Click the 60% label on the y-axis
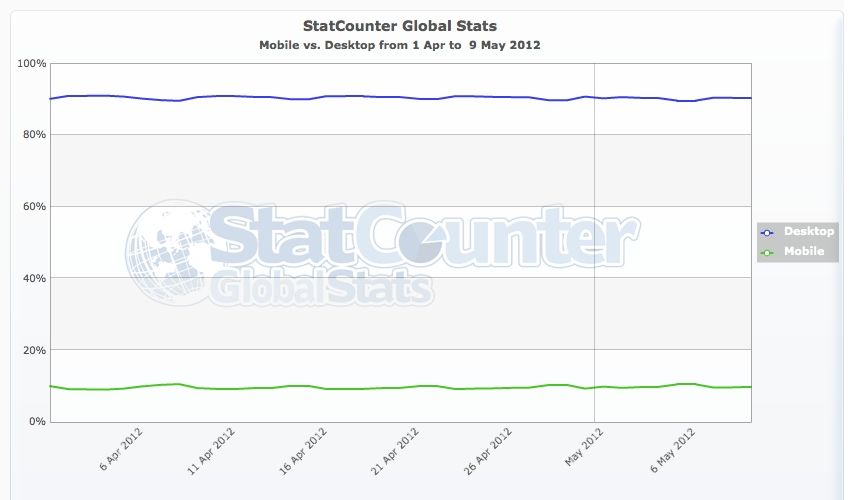 click(x=34, y=207)
